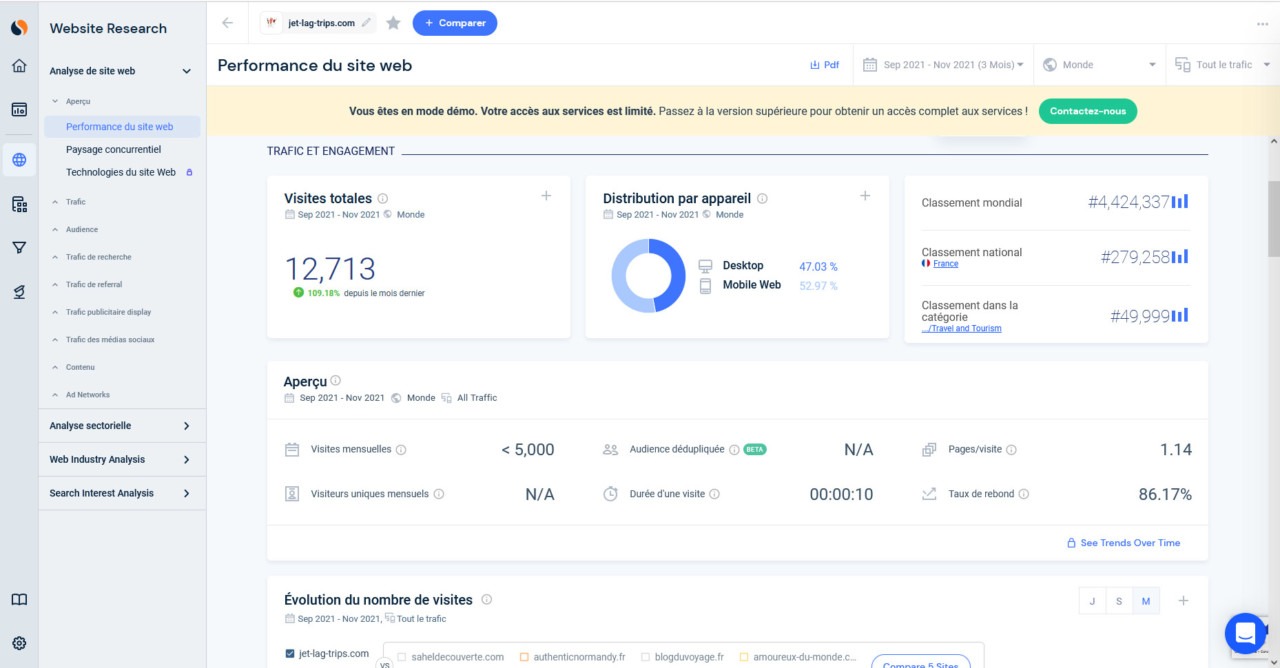Open the dashboard chart icon in left rail

tap(19, 110)
